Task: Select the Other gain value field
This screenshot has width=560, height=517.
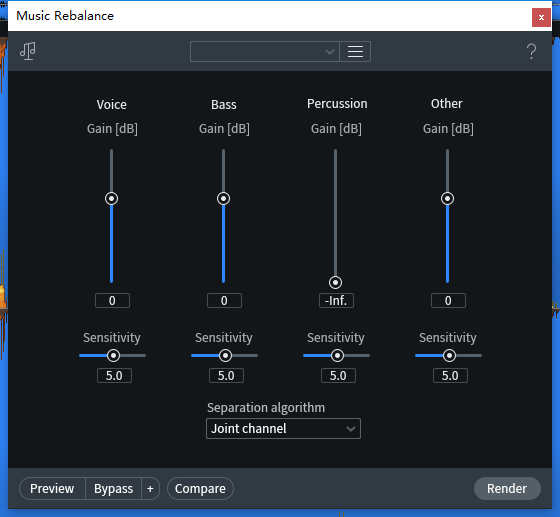Action: pos(448,301)
